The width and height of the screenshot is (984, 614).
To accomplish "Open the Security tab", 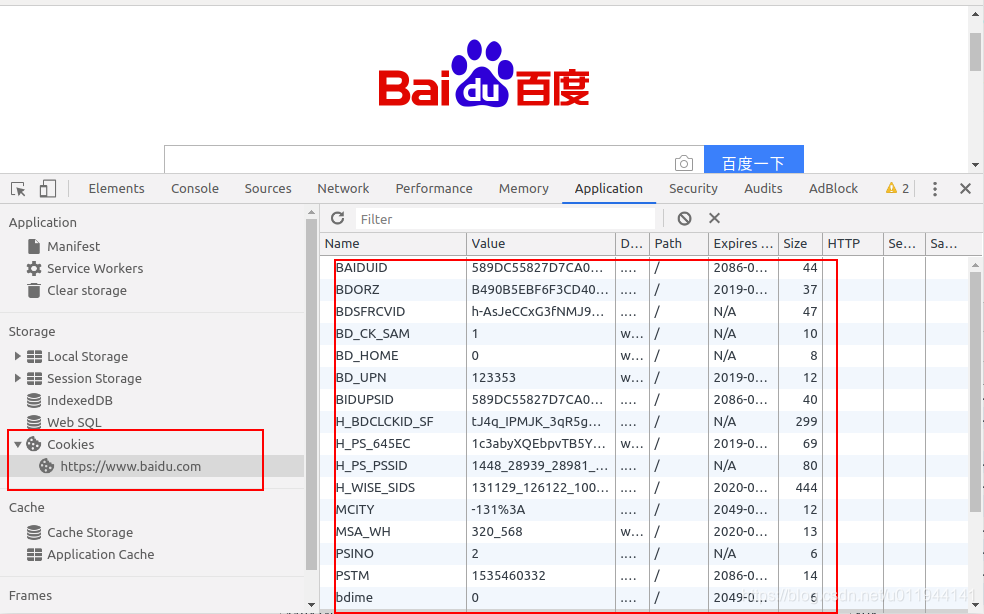I will [693, 188].
